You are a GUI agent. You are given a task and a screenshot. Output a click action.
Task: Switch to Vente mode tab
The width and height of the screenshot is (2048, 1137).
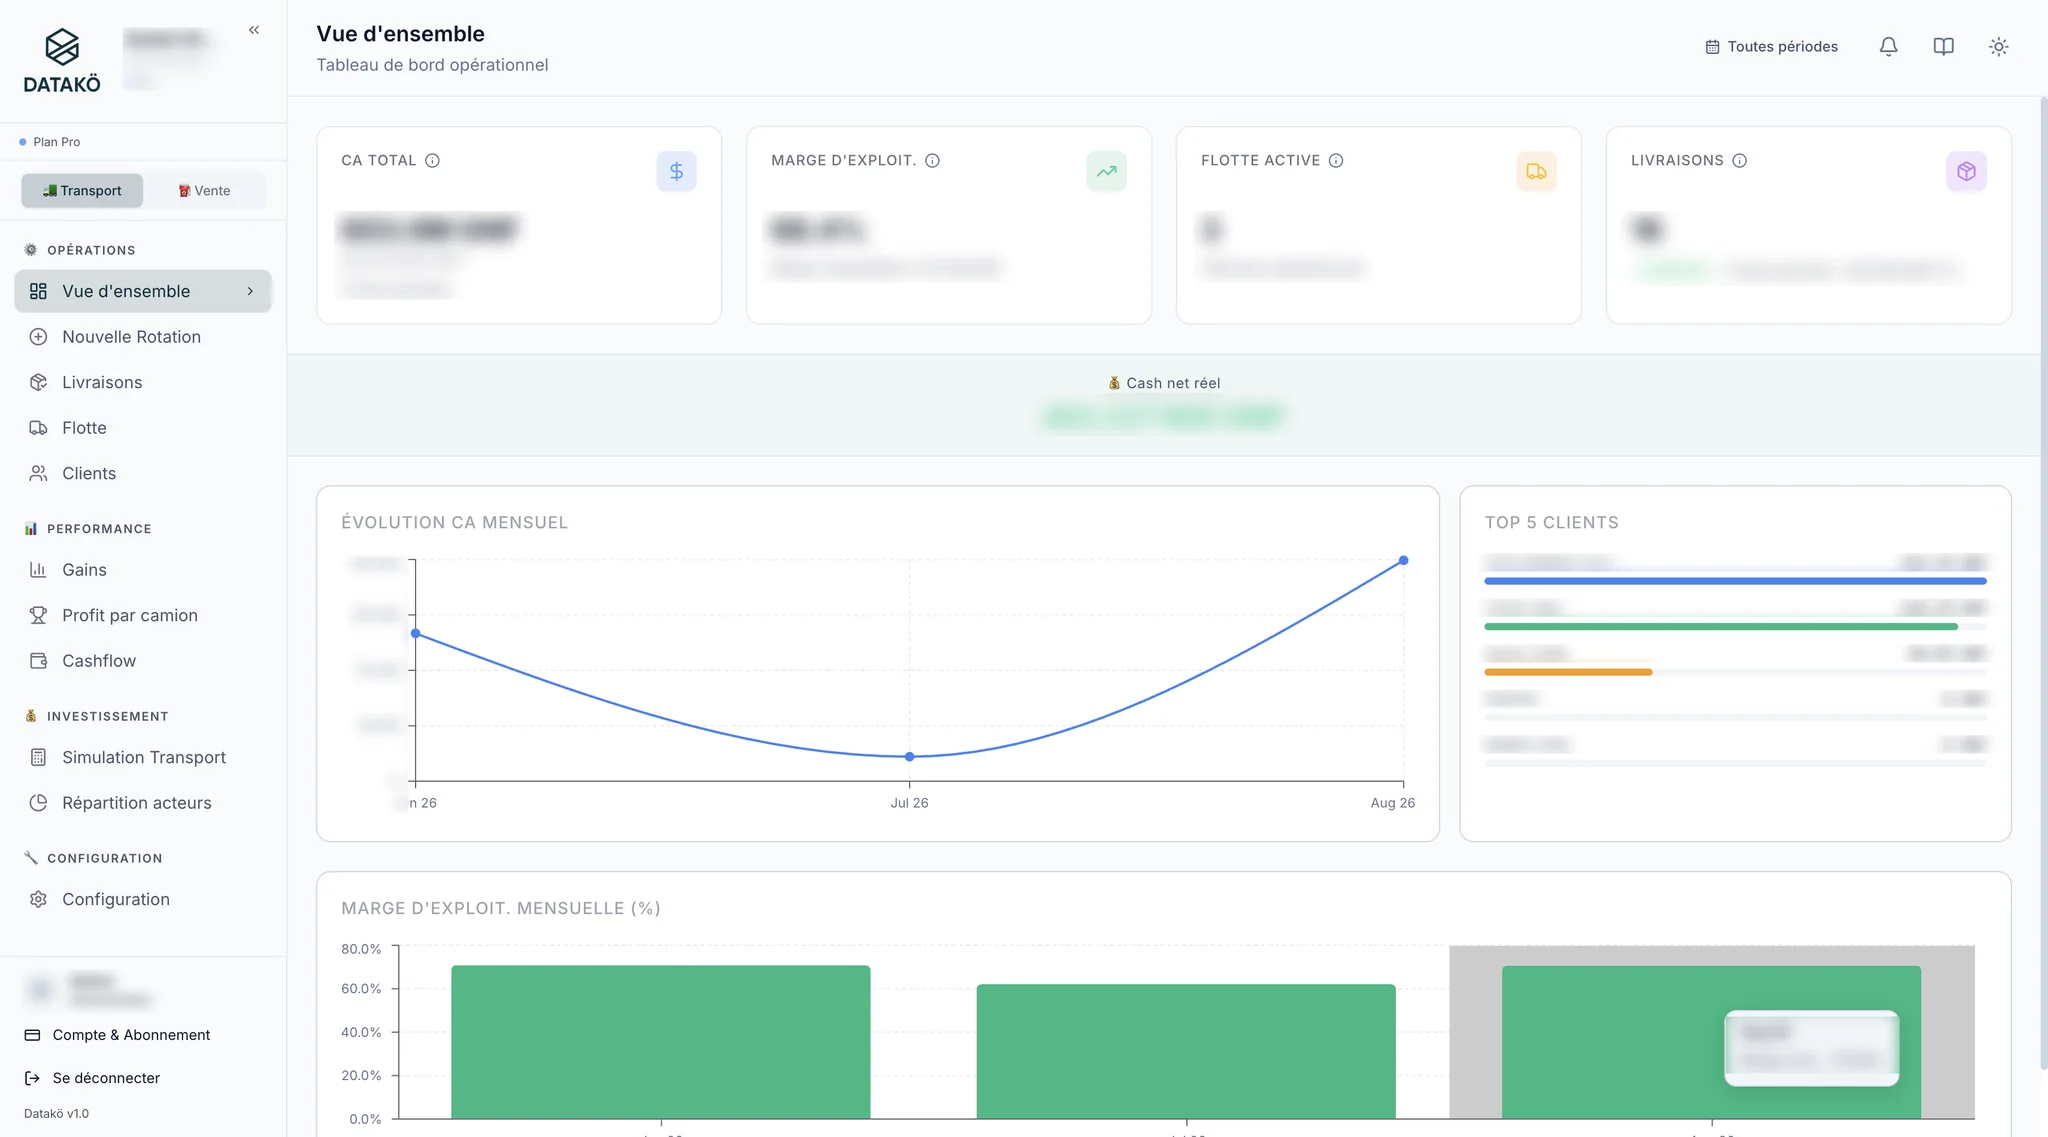pyautogui.click(x=205, y=191)
